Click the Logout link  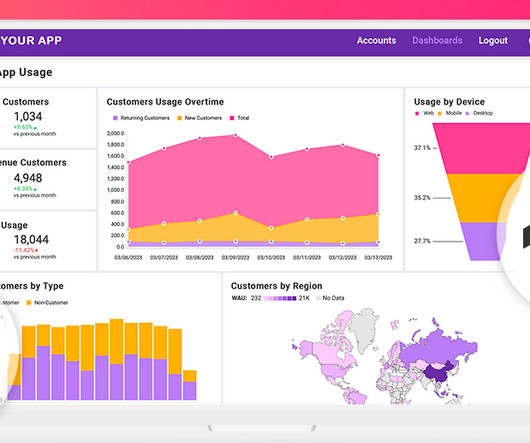point(493,41)
